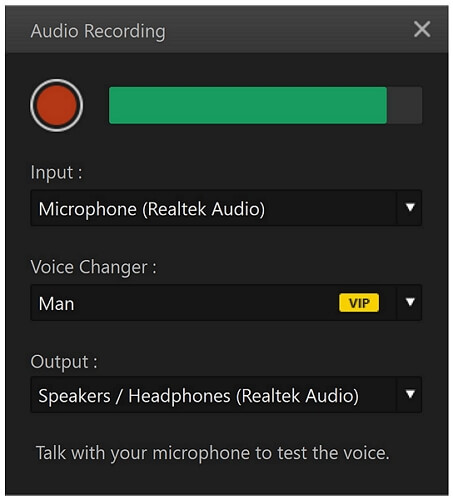The height and width of the screenshot is (500, 453).
Task: Click the Audio Recording title text
Action: (98, 31)
